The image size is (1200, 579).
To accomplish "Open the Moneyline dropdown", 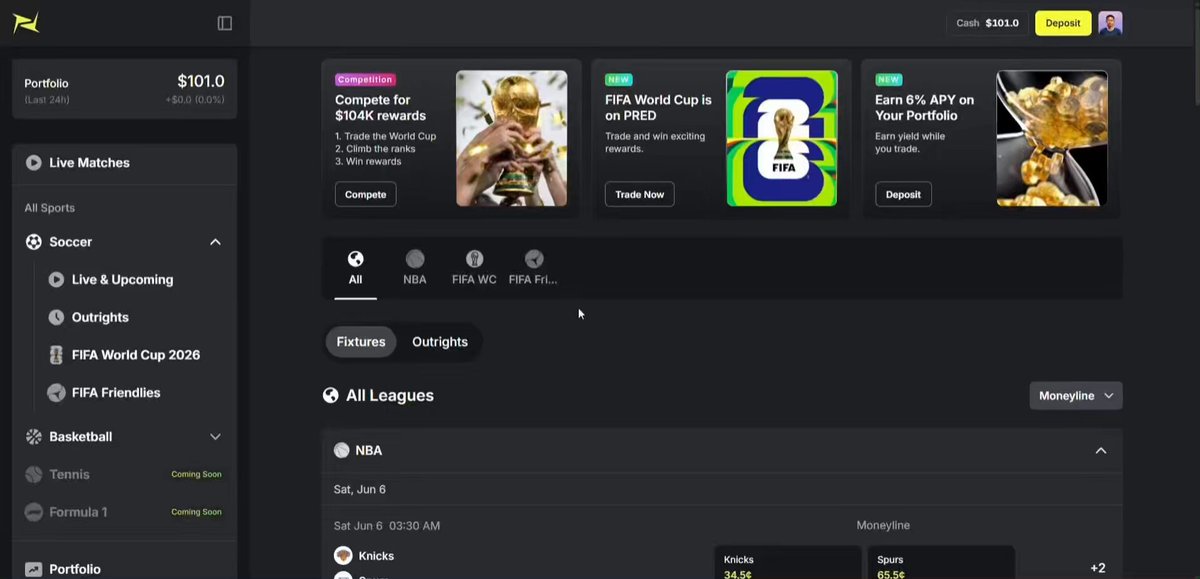I will pos(1076,396).
